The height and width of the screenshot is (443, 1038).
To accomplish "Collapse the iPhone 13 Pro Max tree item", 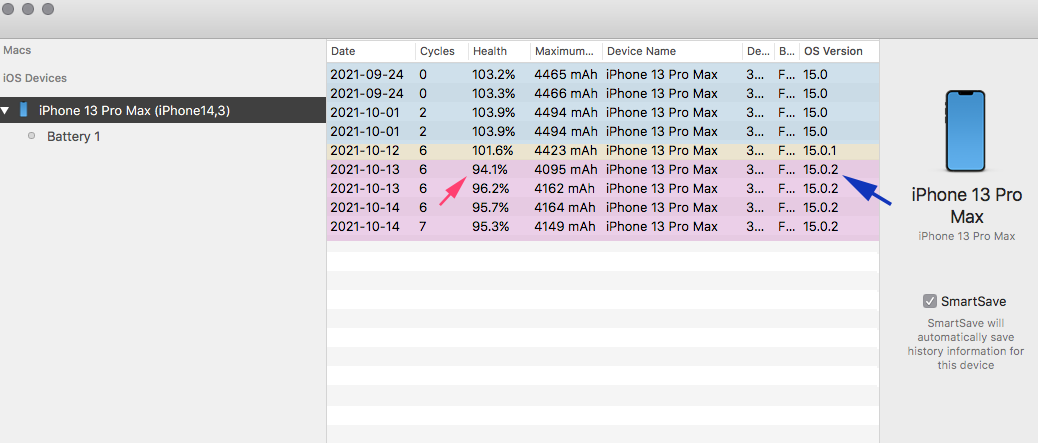I will click(5, 110).
